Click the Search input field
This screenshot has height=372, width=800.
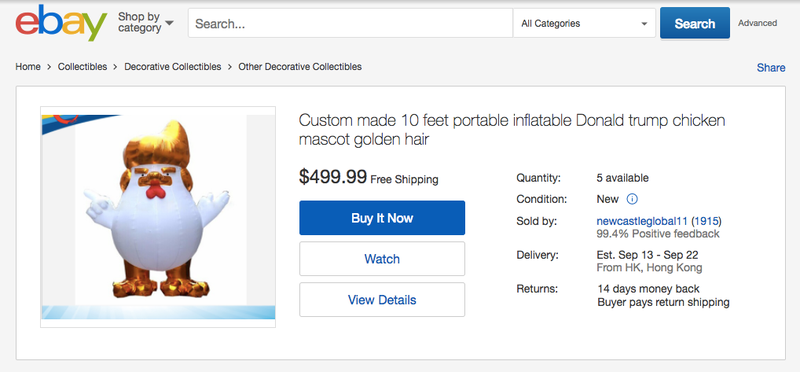click(x=351, y=23)
